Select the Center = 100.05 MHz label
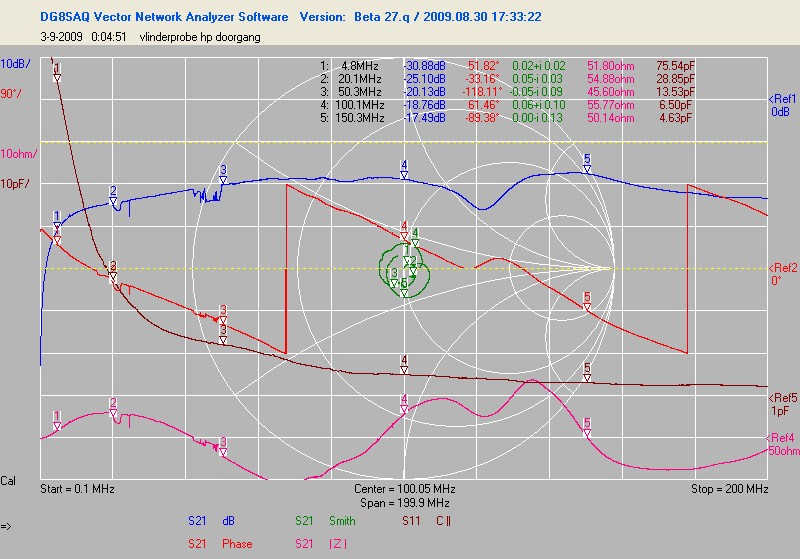The image size is (800, 559). pos(404,489)
